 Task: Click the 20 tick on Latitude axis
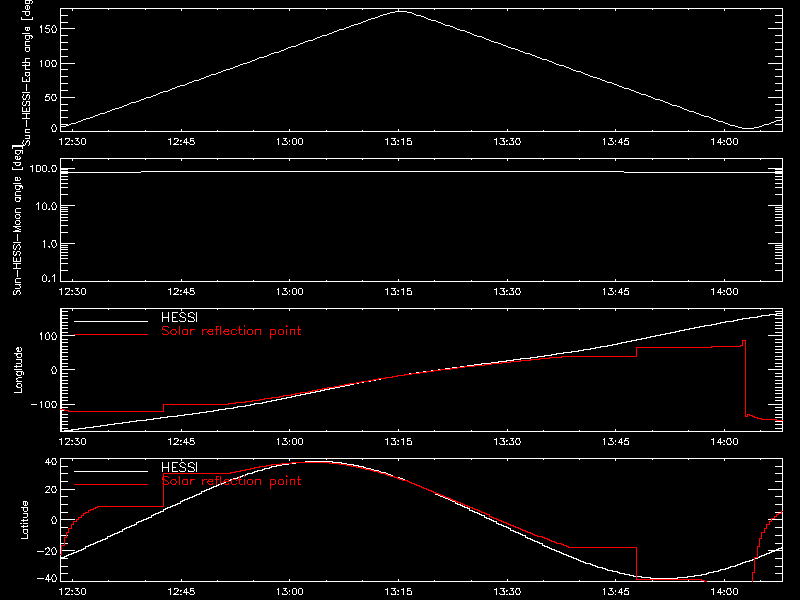click(52, 489)
